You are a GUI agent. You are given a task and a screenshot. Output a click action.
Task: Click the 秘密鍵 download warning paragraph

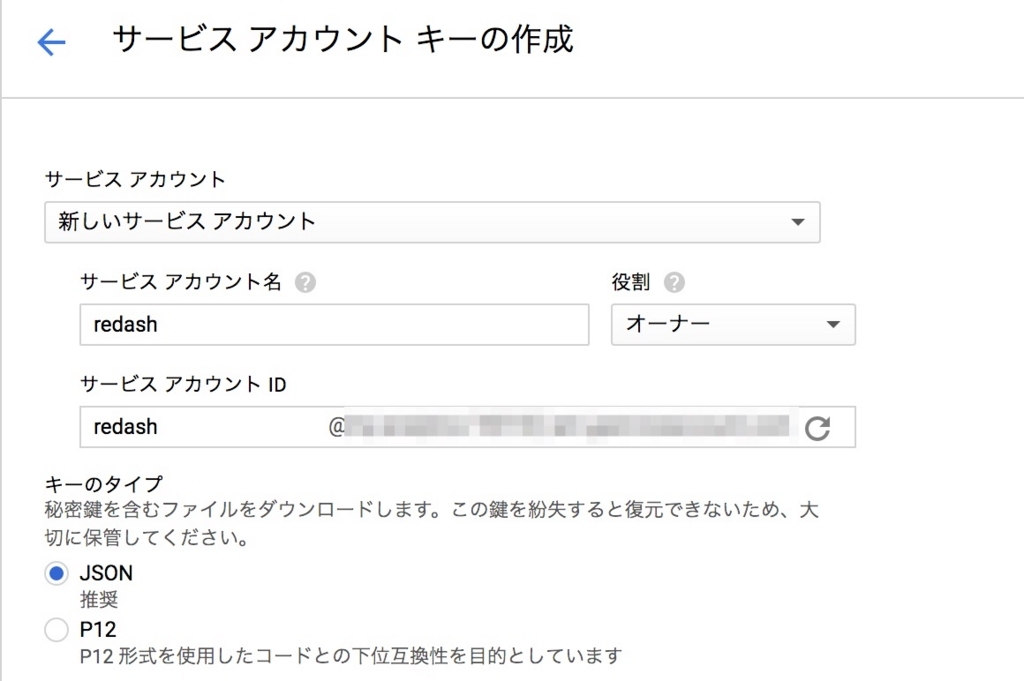[x=431, y=524]
